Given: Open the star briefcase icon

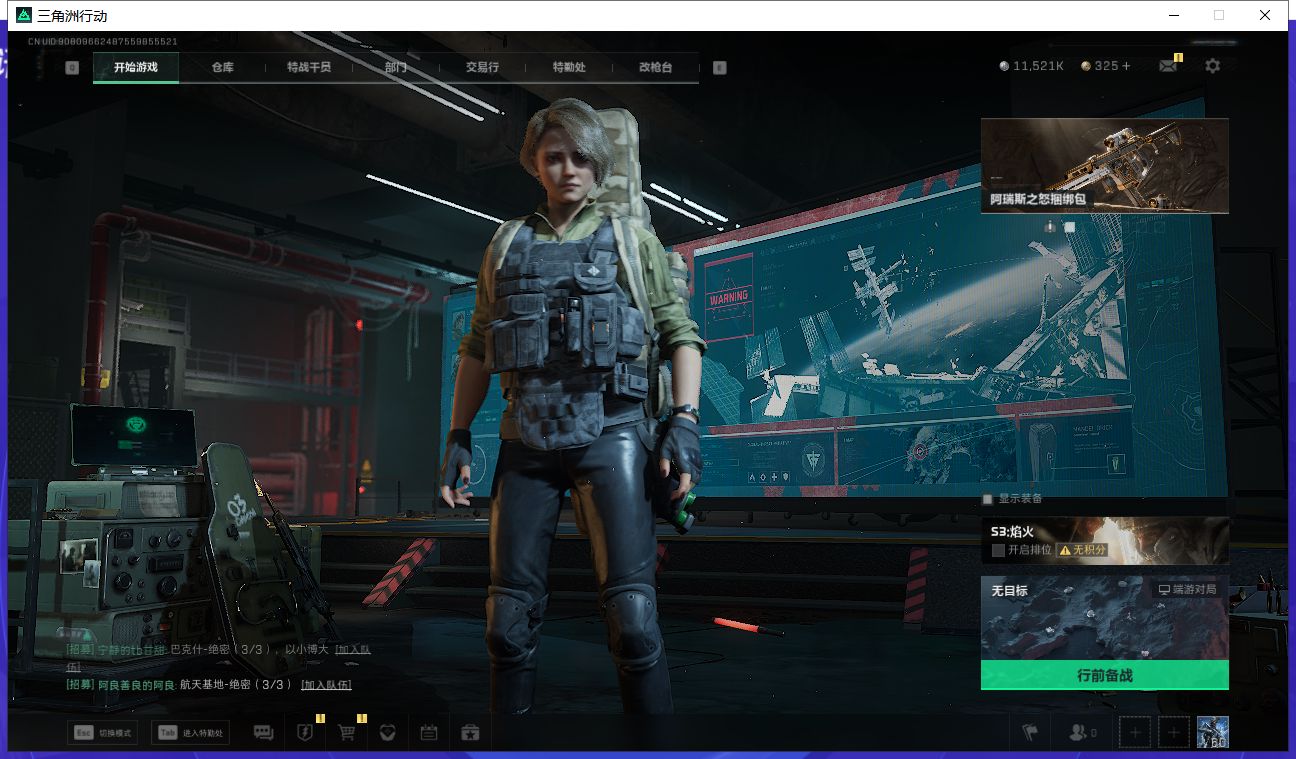Looking at the screenshot, I should (x=470, y=733).
